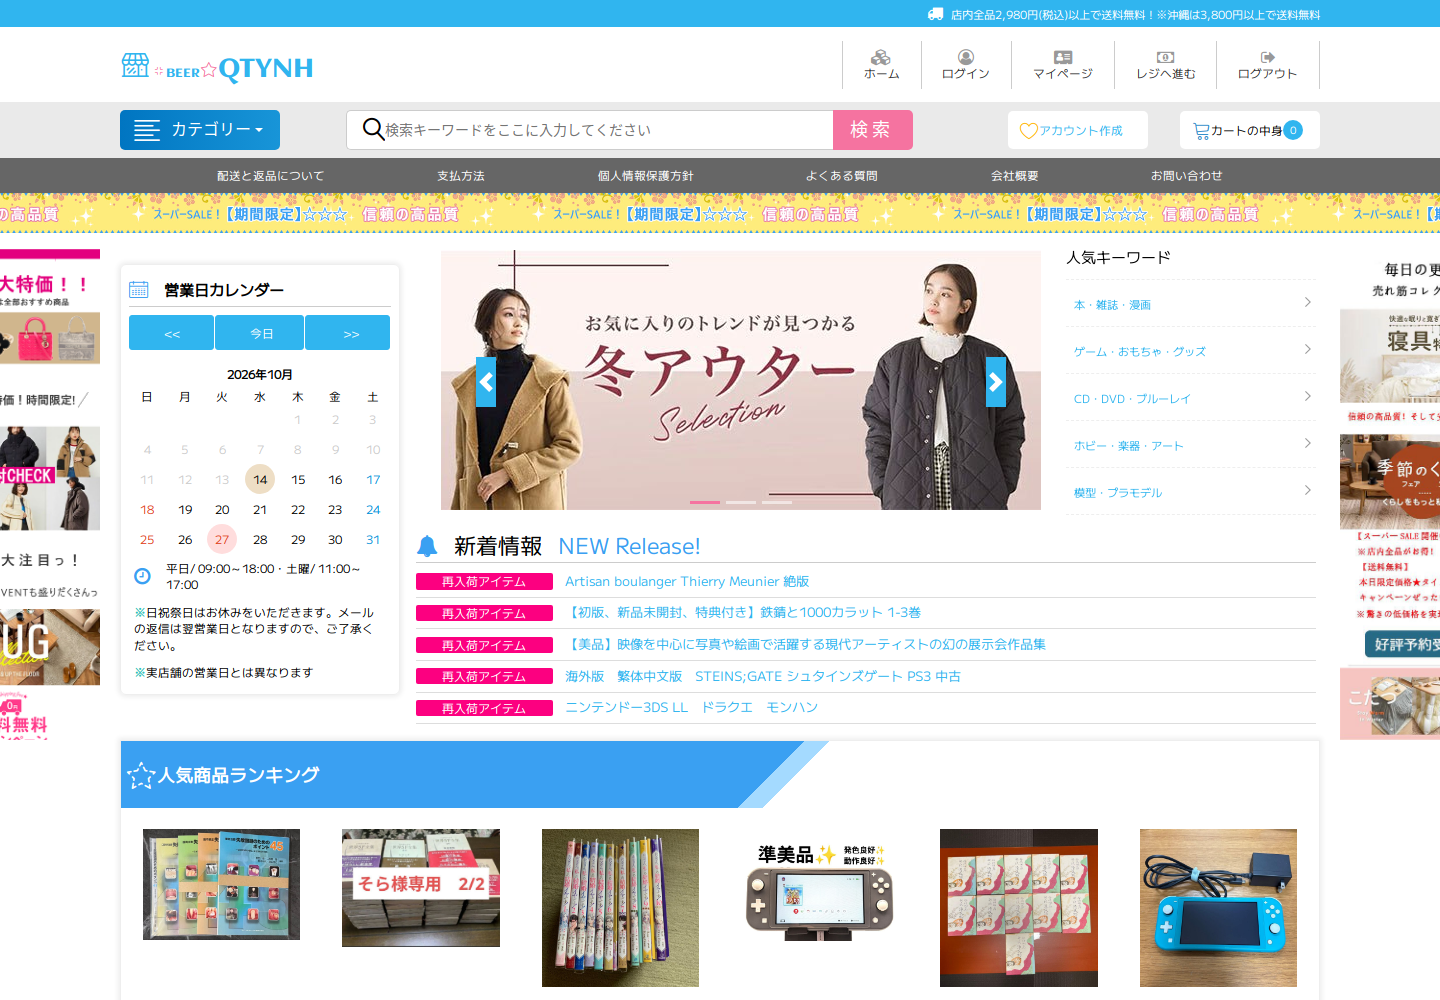The image size is (1440, 1000).
Task: Click the clock icon beside business hours
Action: [143, 576]
